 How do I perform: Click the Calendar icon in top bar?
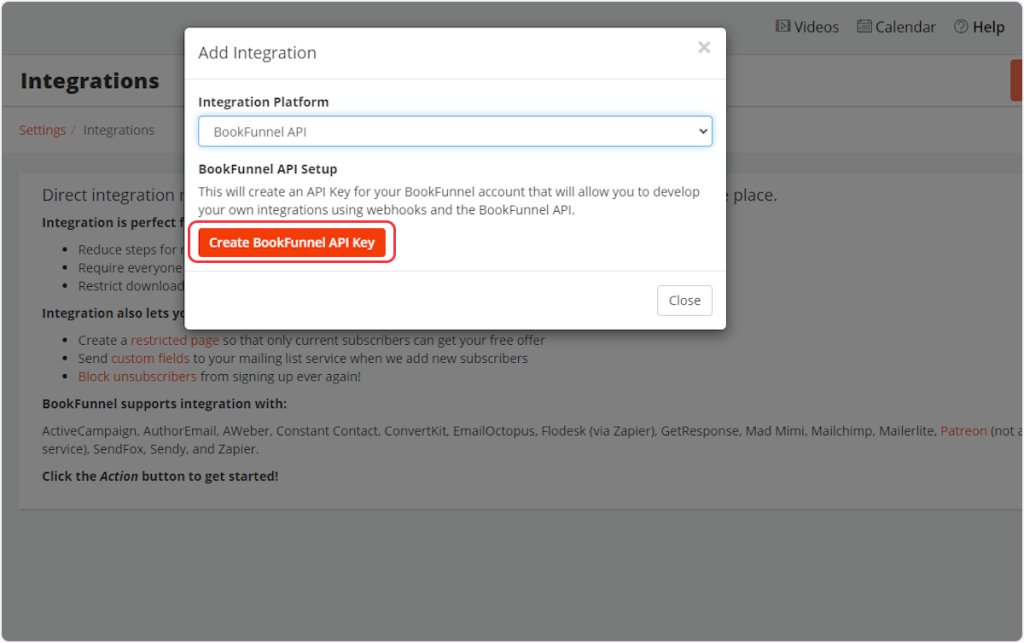tap(864, 27)
